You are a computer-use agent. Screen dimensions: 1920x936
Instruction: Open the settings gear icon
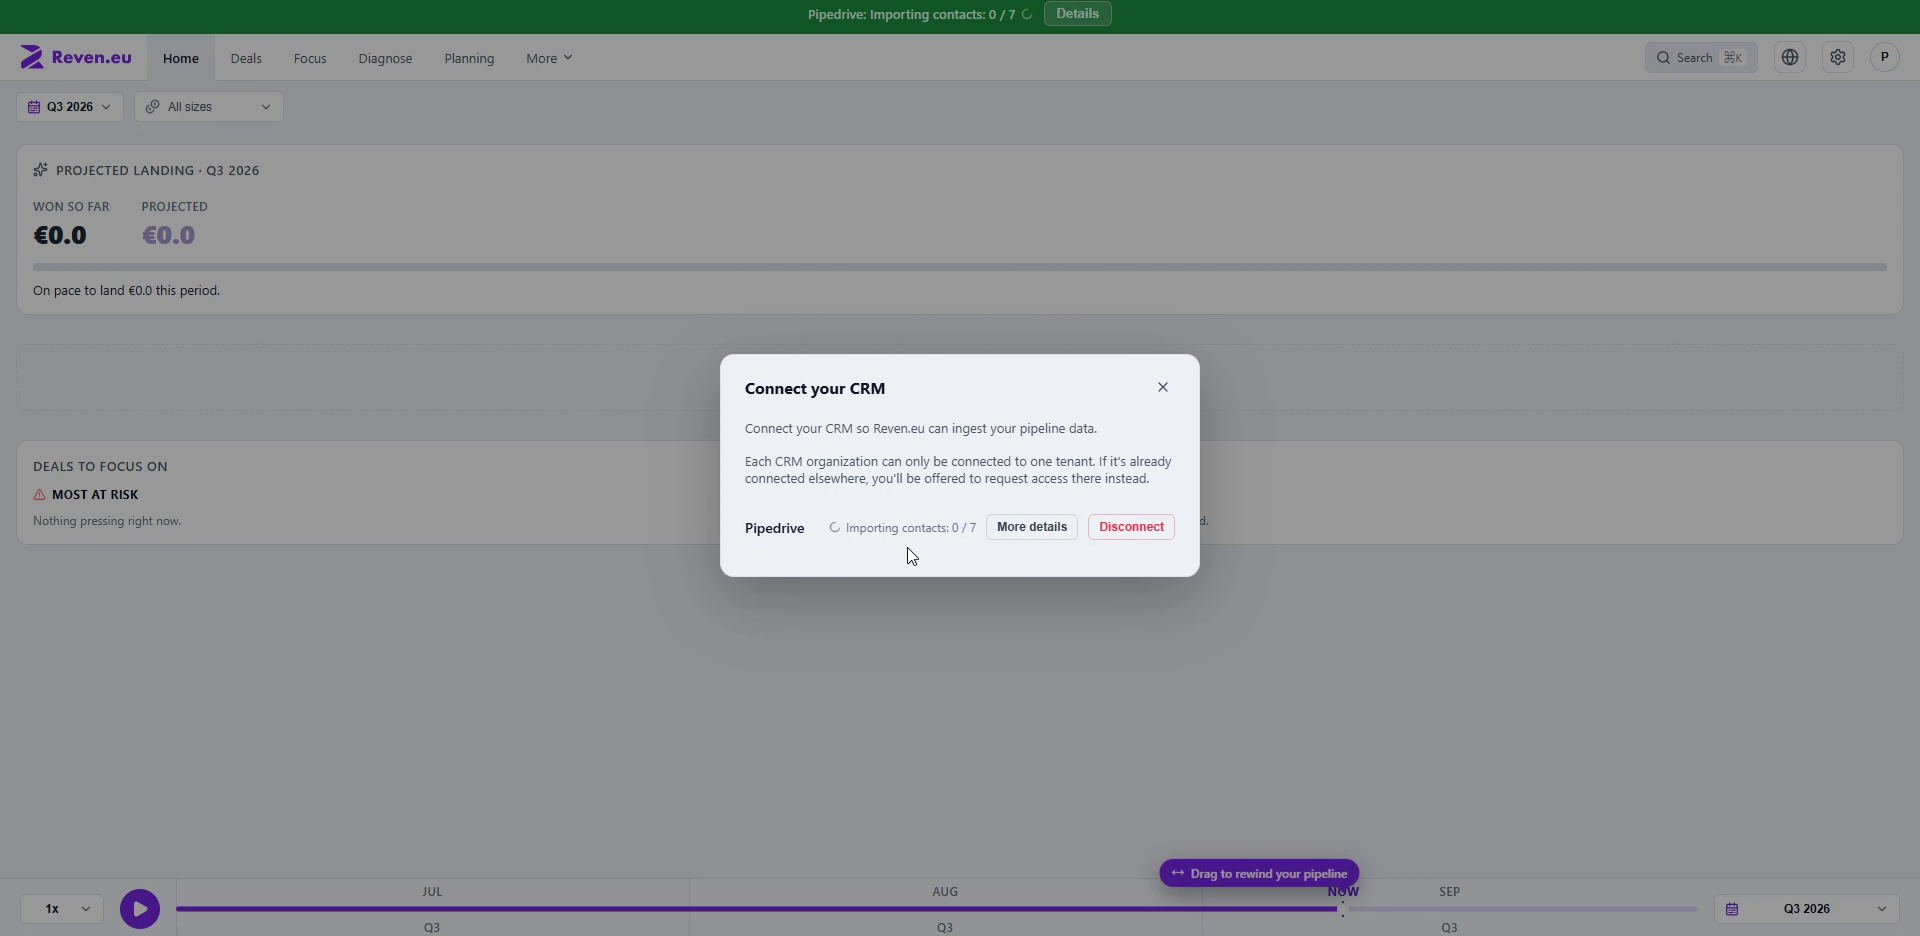[x=1838, y=58]
